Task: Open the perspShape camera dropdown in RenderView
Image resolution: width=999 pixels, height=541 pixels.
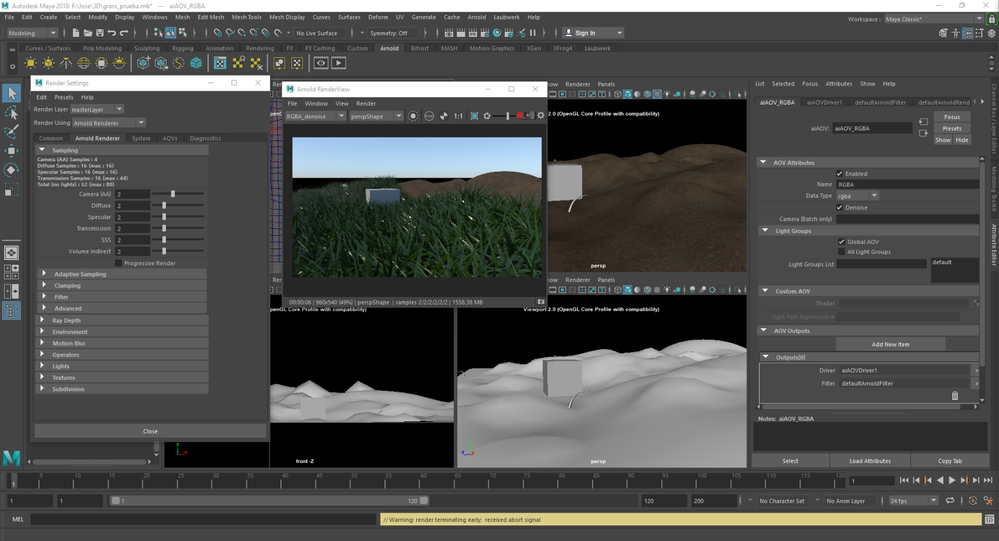Action: (376, 116)
